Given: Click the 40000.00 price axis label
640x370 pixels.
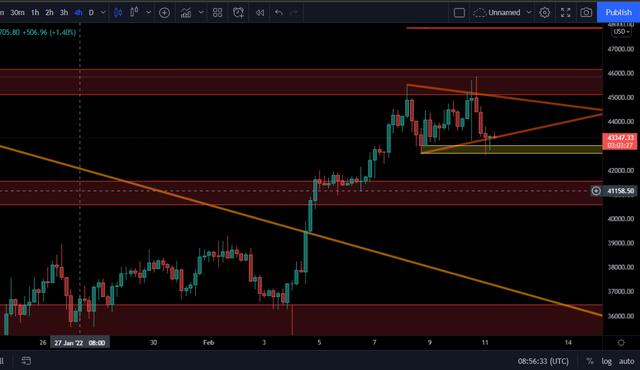Looking at the screenshot, I should pos(621,219).
